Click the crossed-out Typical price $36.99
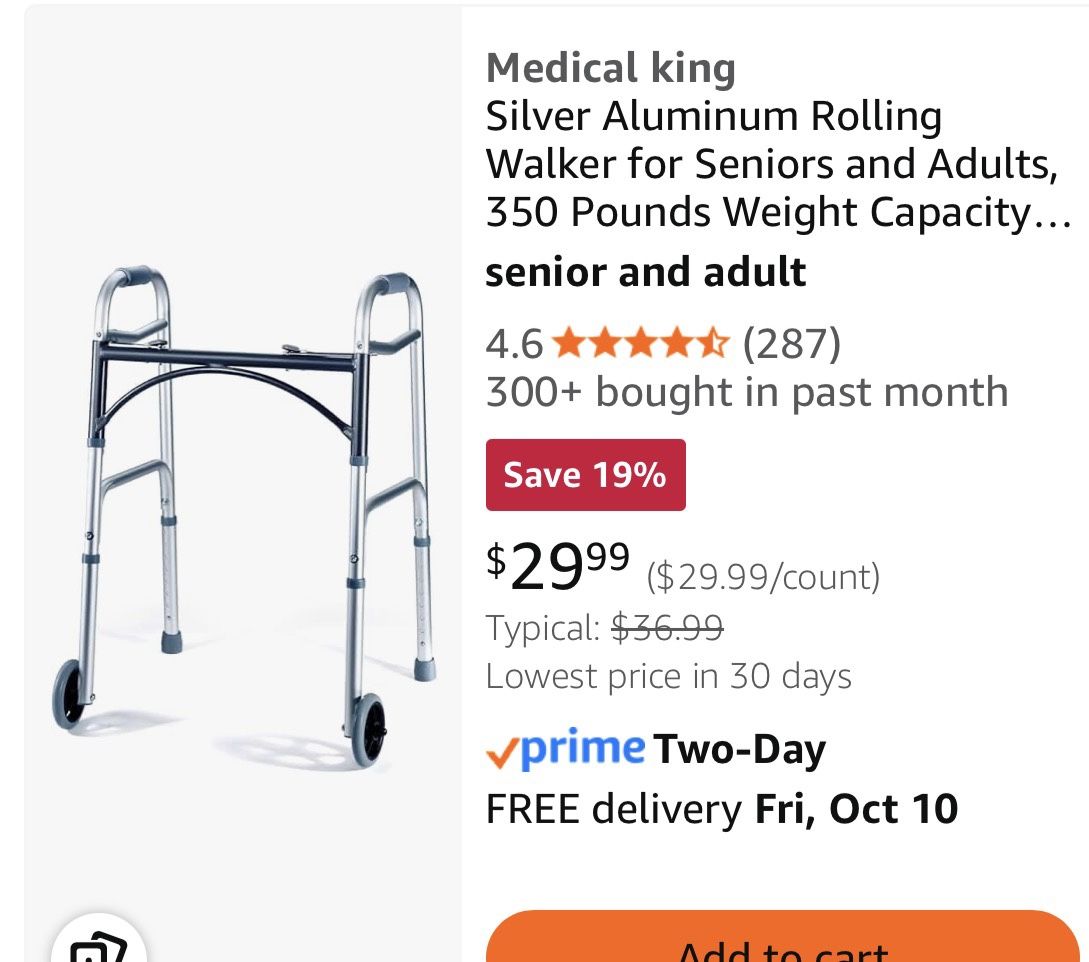The width and height of the screenshot is (1089, 962). 666,628
